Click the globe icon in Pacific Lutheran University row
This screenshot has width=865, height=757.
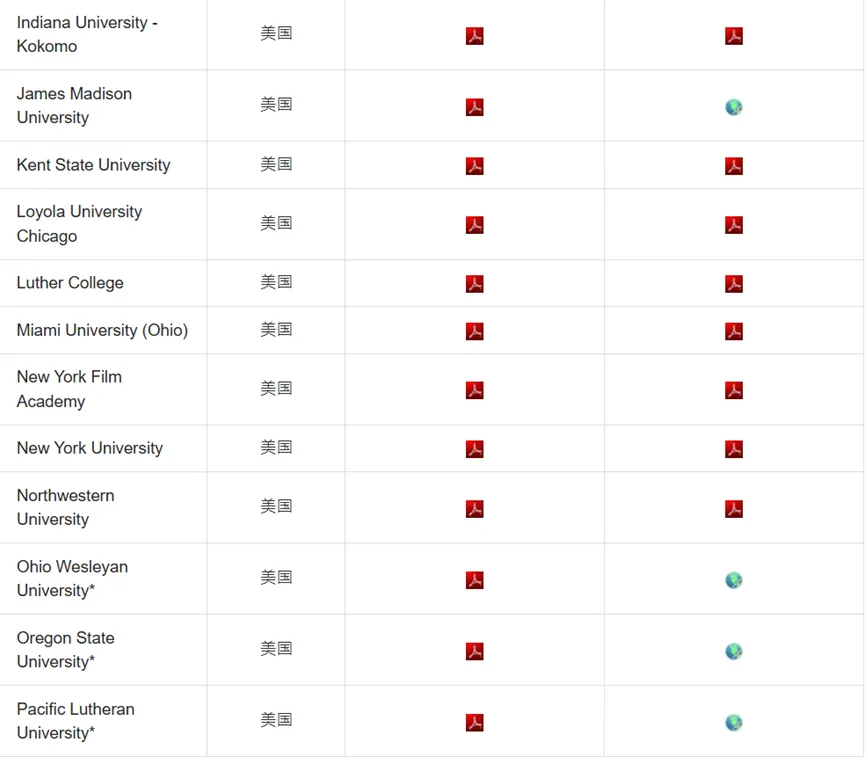pyautogui.click(x=734, y=722)
